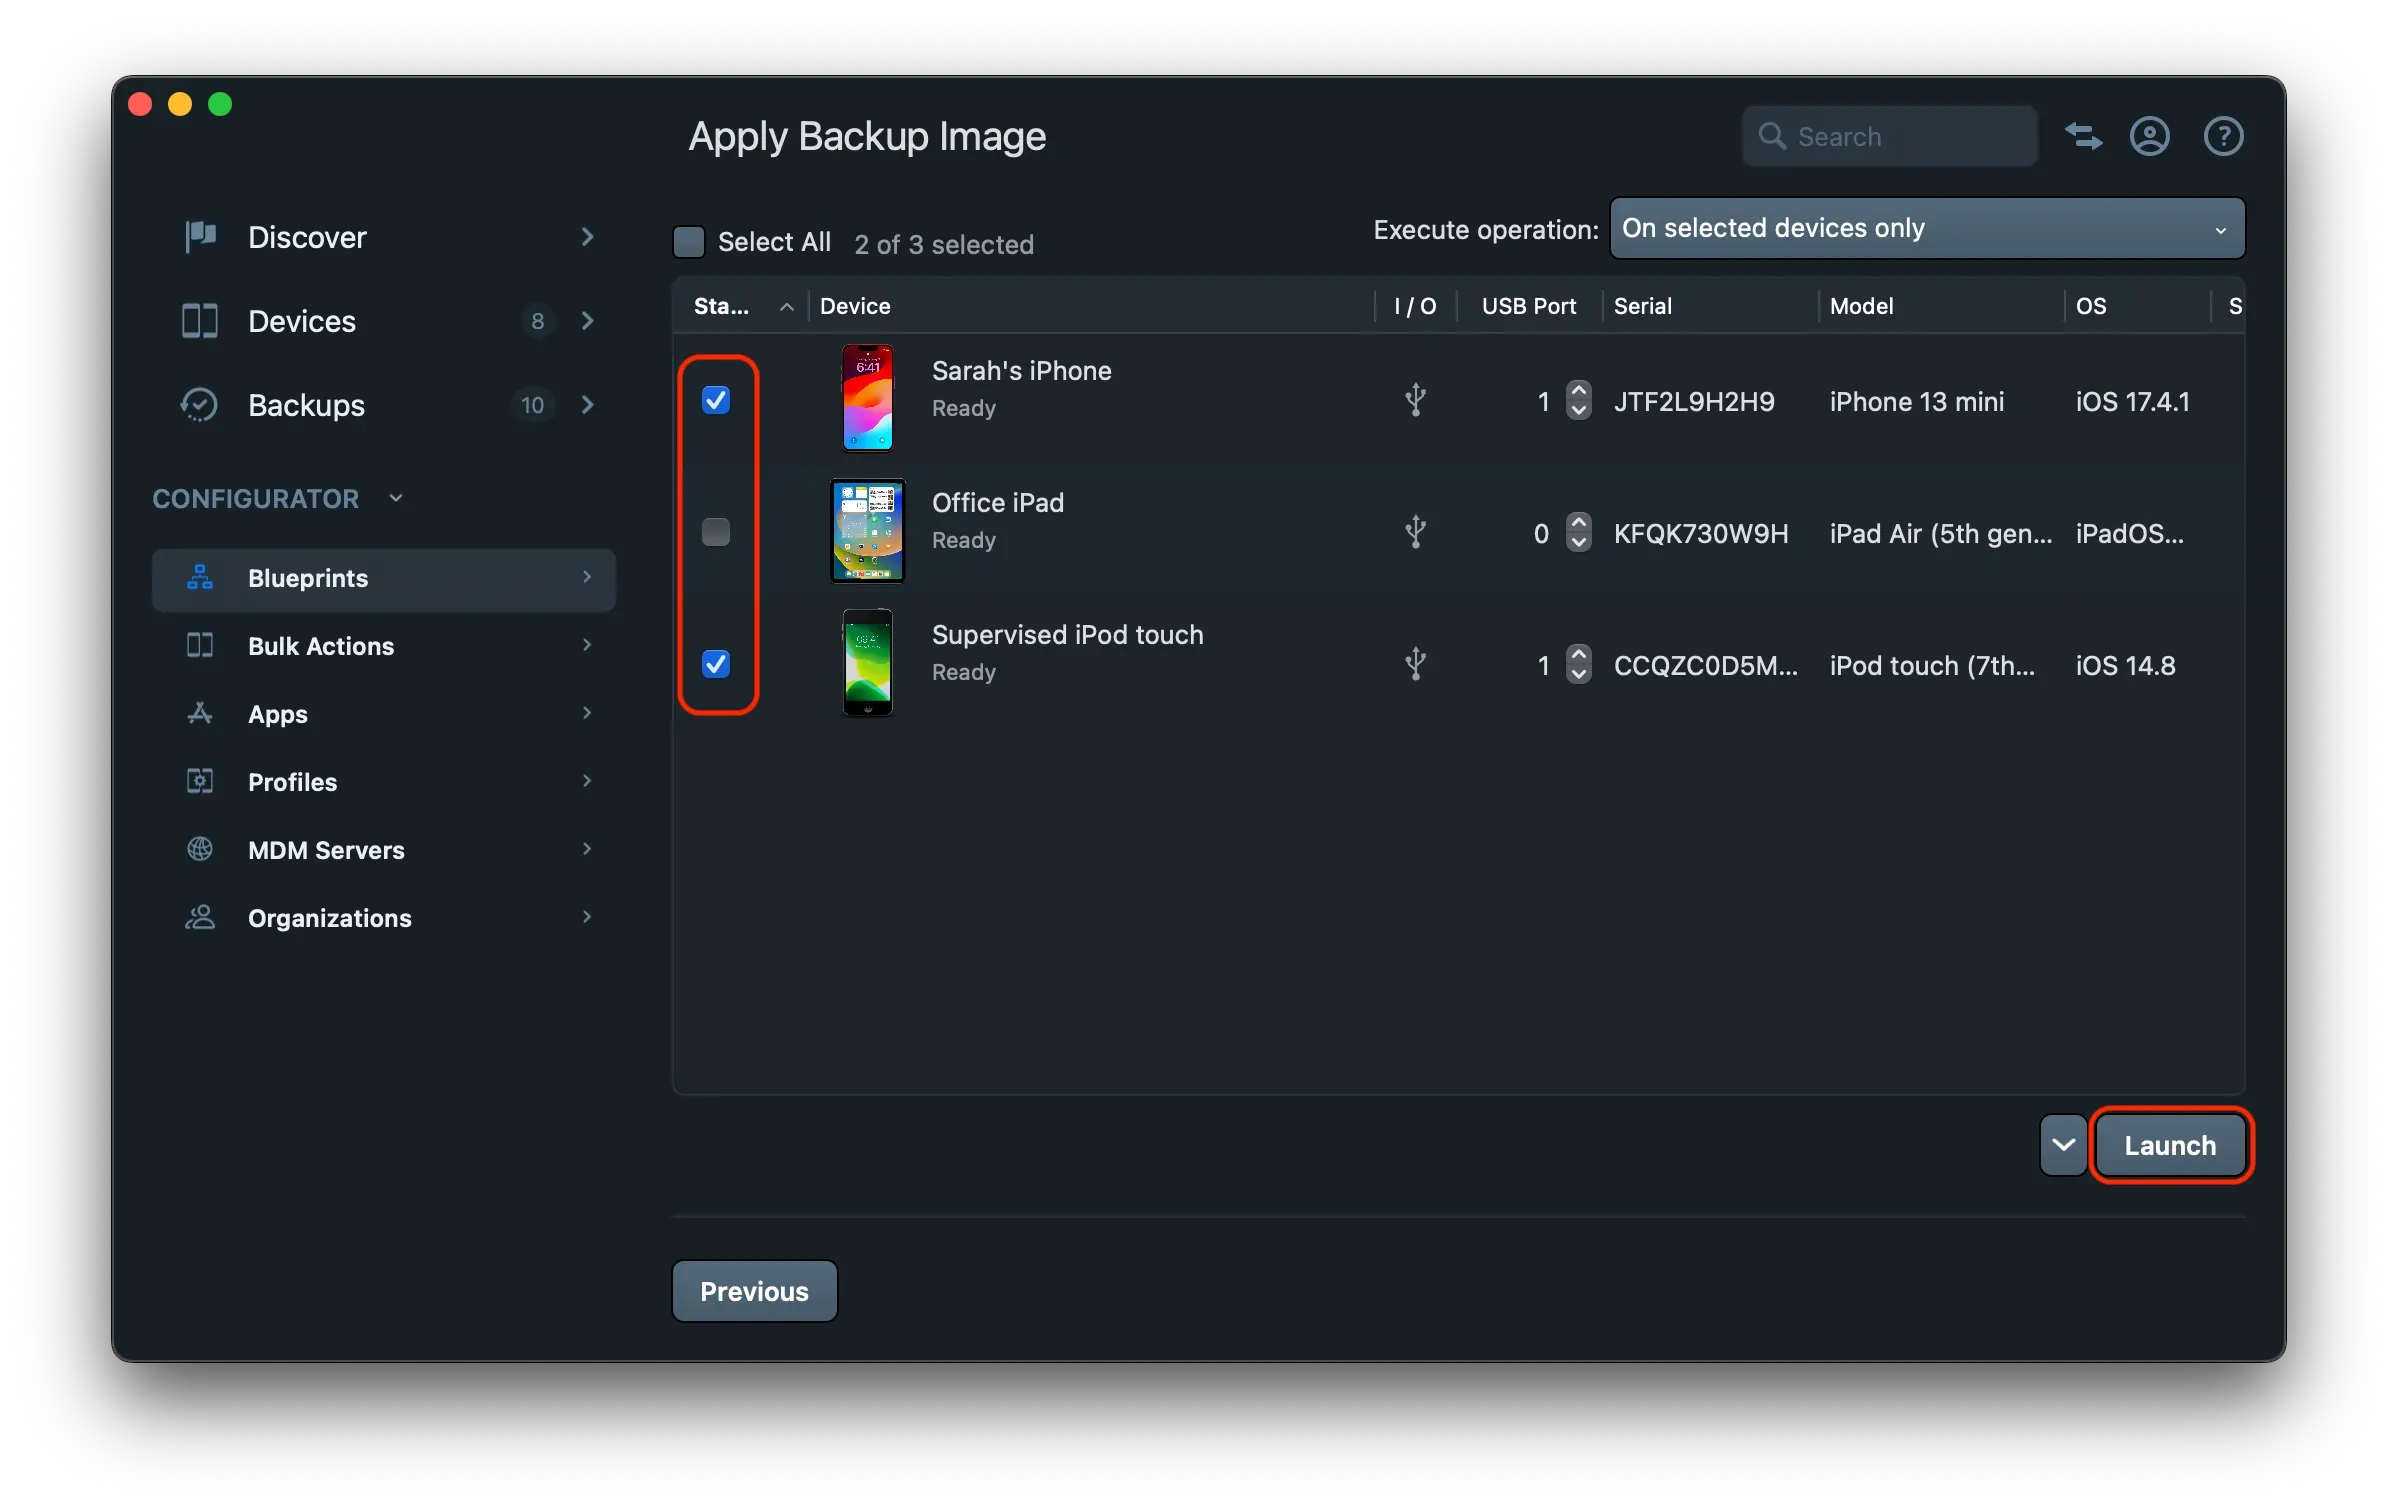The image size is (2398, 1510).
Task: Go back using the Previous button
Action: [754, 1291]
